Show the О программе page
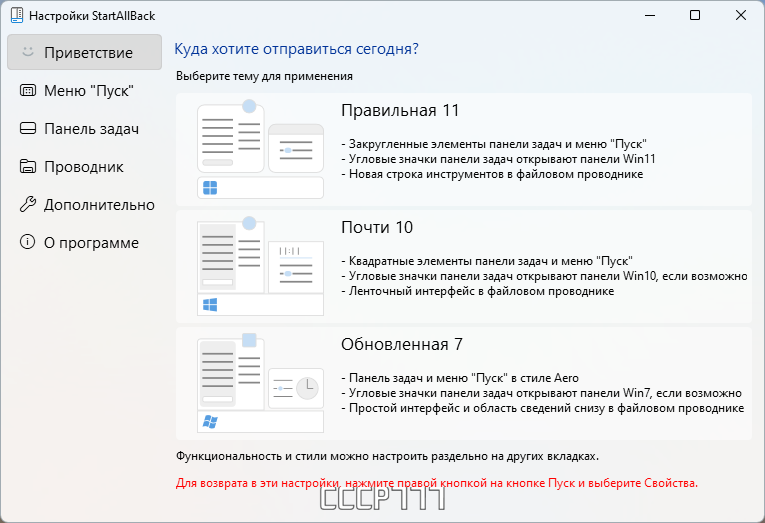The image size is (765, 523). [84, 242]
